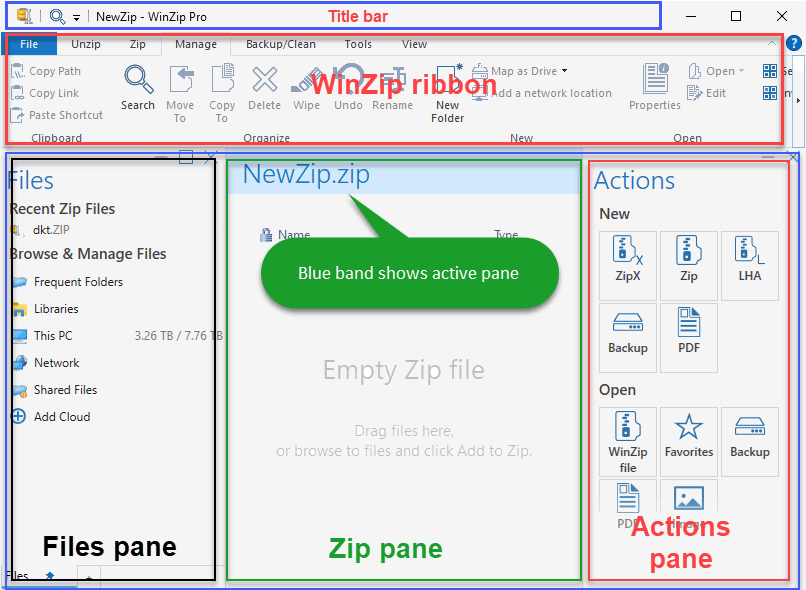Create a new LHA archive from Actions
The image size is (806, 590).
tap(750, 266)
